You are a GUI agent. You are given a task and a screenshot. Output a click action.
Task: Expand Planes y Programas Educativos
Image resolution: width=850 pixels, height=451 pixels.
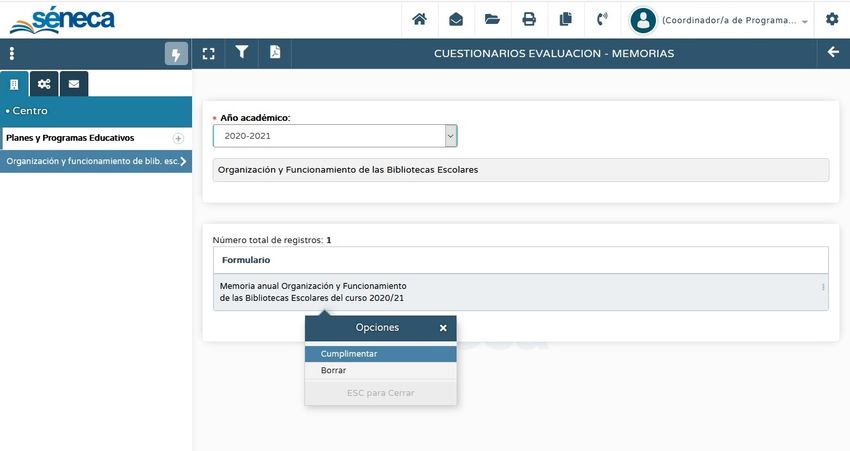tap(178, 138)
